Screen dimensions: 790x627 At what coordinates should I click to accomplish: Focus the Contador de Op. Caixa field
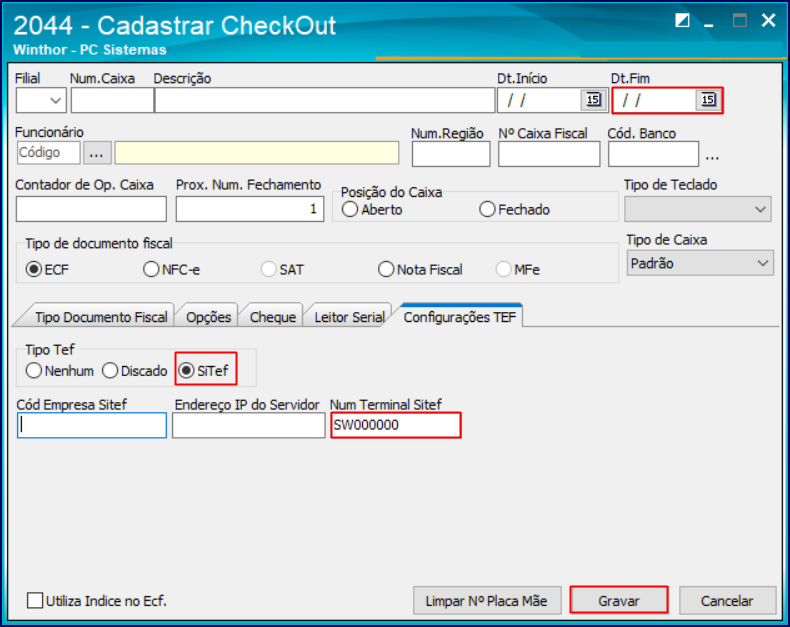[x=91, y=209]
